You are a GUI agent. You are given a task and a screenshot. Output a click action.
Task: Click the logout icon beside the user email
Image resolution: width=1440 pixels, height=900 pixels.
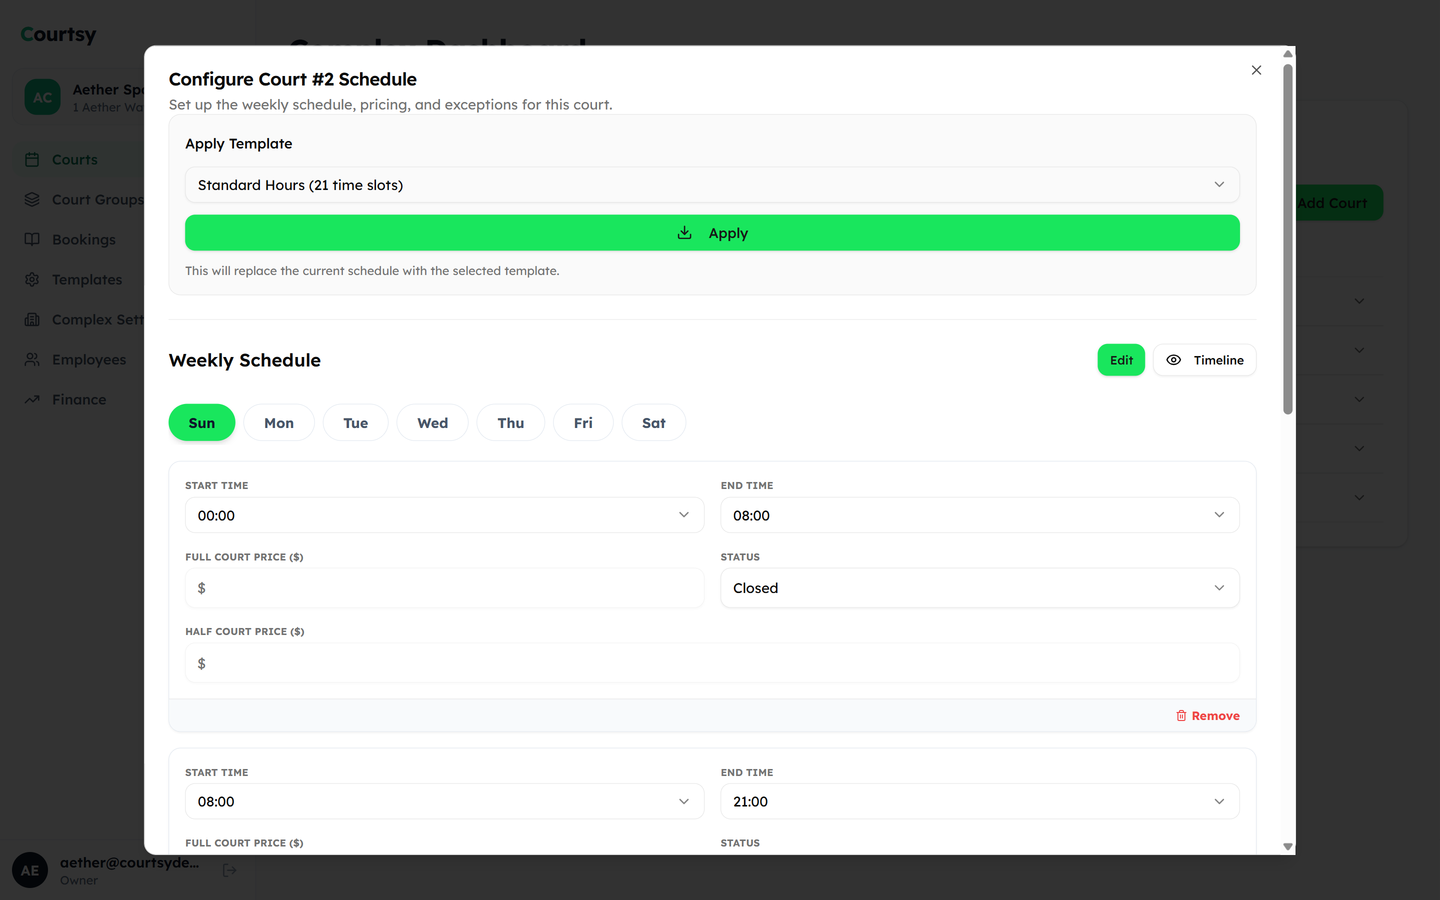tap(230, 870)
